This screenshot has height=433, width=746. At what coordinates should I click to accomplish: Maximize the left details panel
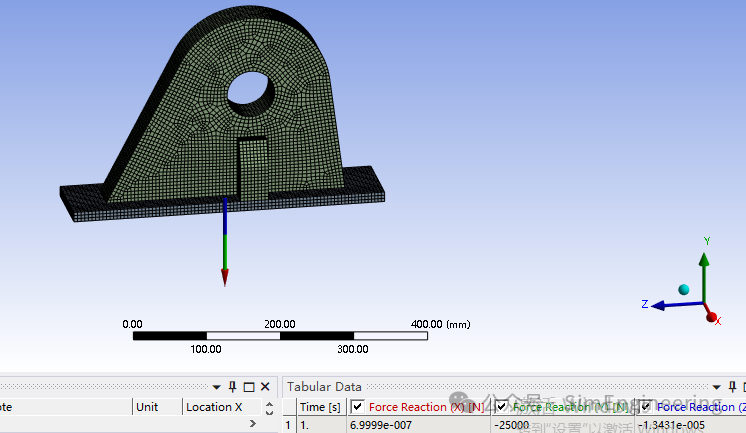249,387
